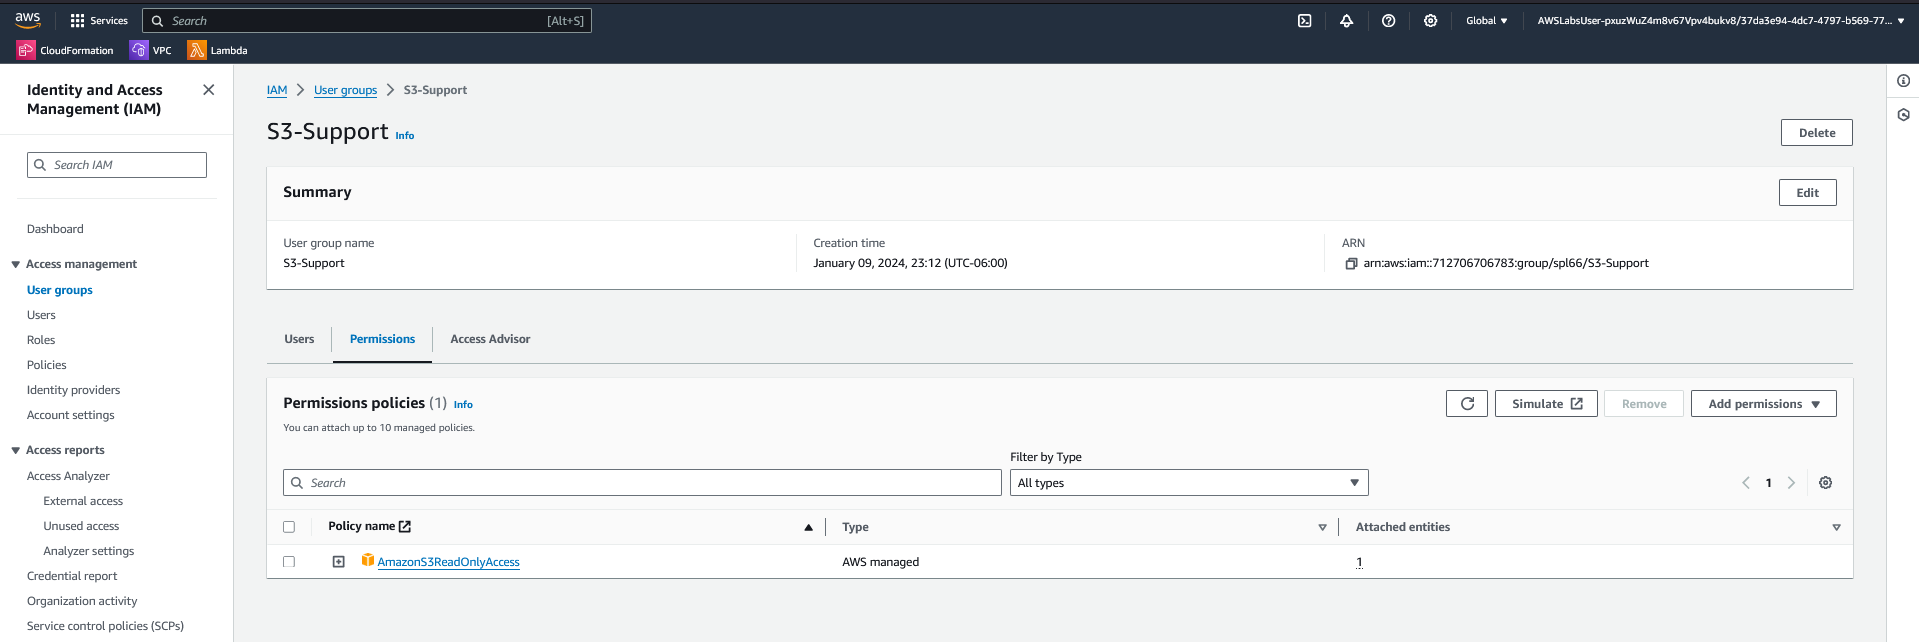Open Analyzer settings in sidebar

(89, 551)
